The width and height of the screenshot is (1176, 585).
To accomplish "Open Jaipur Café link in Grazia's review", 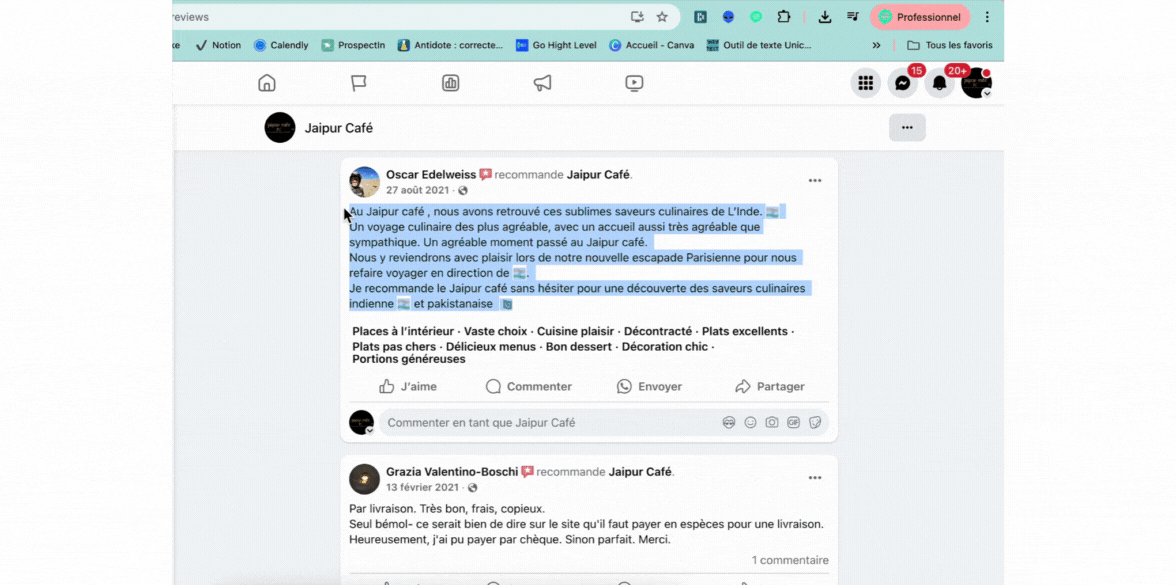I will point(640,472).
